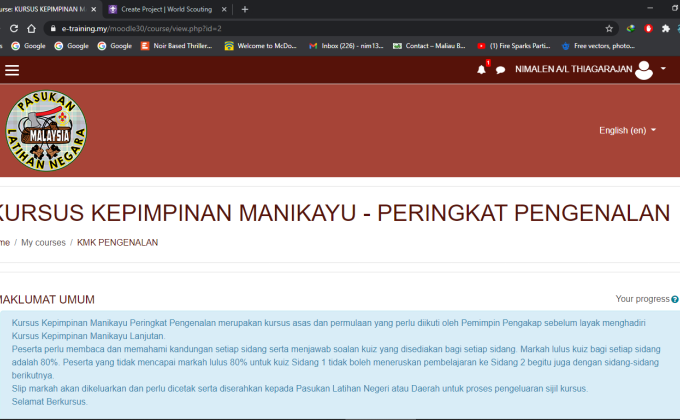
Task: Open the notifications bell icon
Action: tap(481, 69)
